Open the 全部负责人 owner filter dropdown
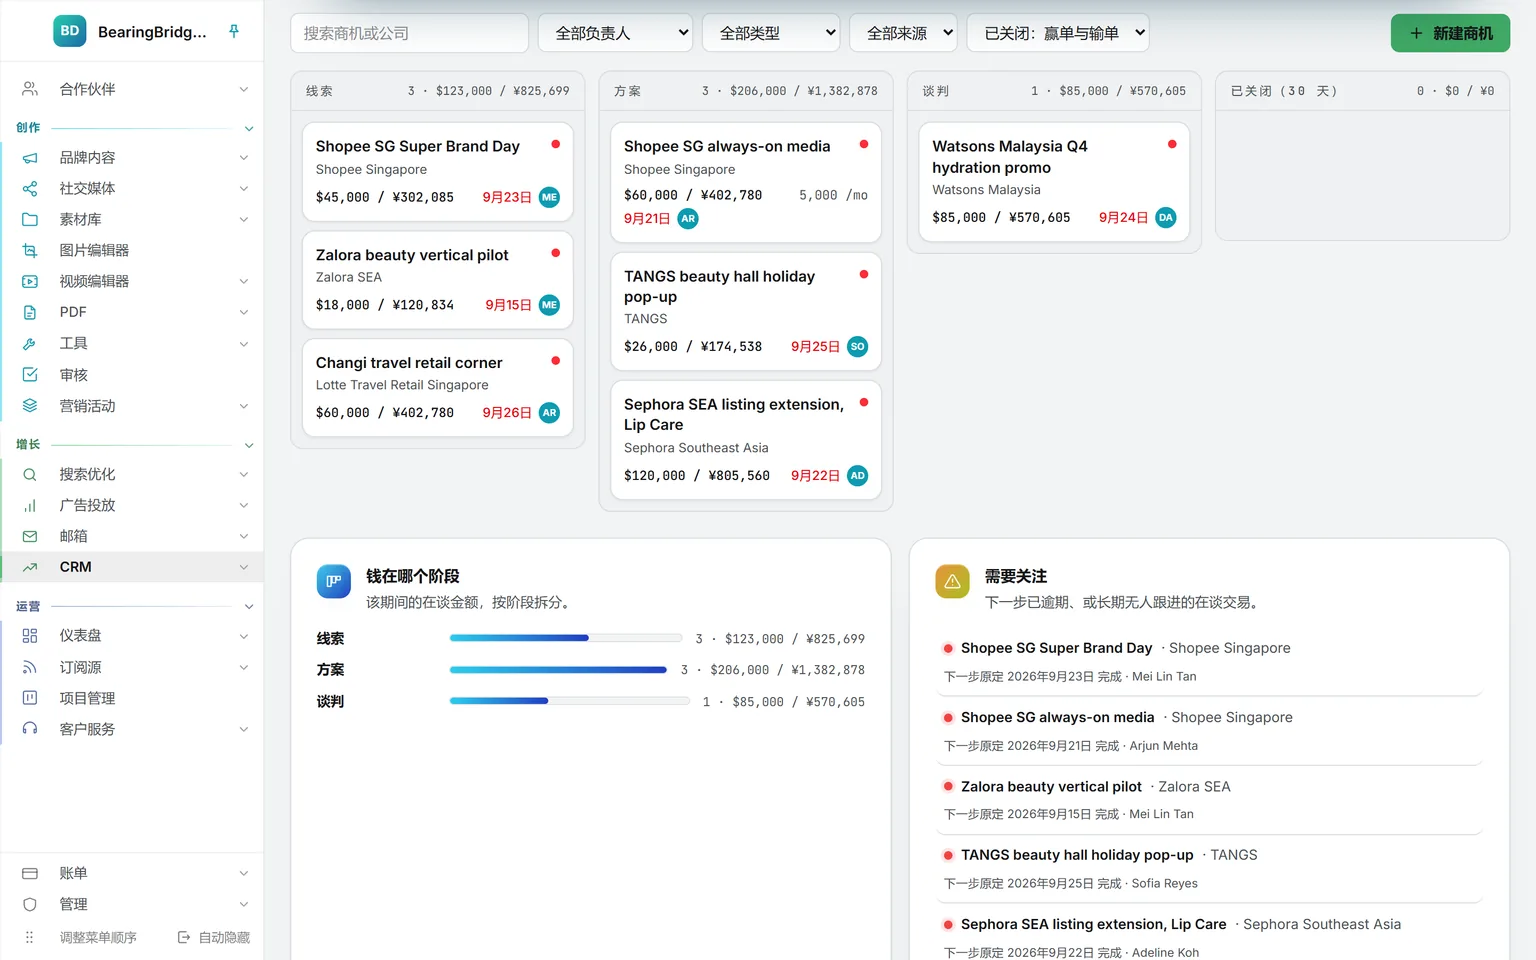The height and width of the screenshot is (960, 1536). click(x=616, y=33)
